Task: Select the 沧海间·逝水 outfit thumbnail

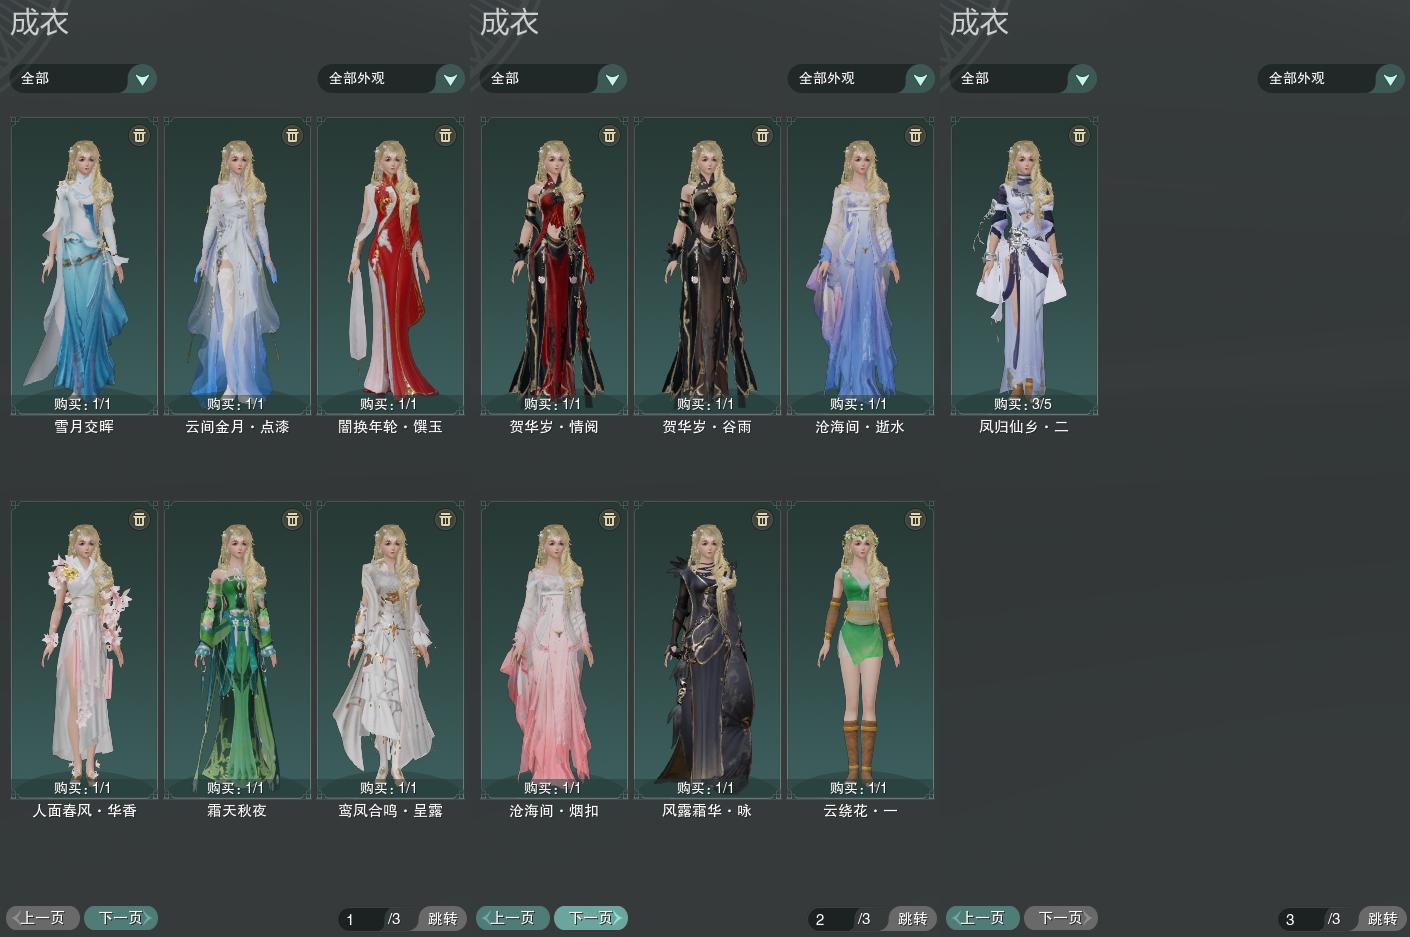Action: (x=860, y=266)
